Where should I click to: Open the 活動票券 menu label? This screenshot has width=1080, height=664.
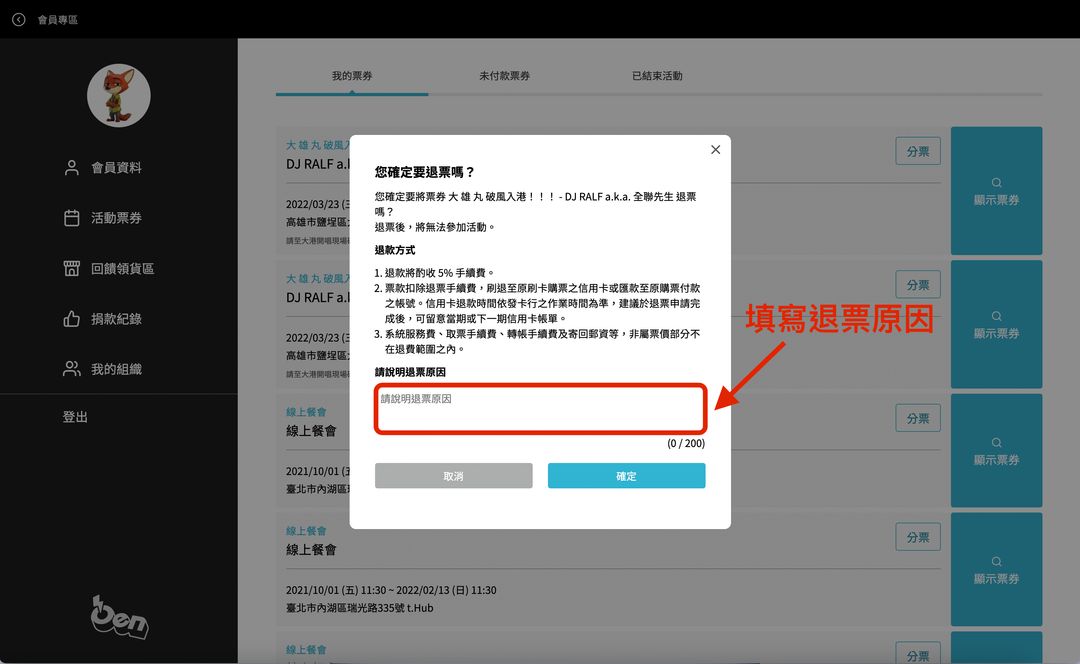116,218
